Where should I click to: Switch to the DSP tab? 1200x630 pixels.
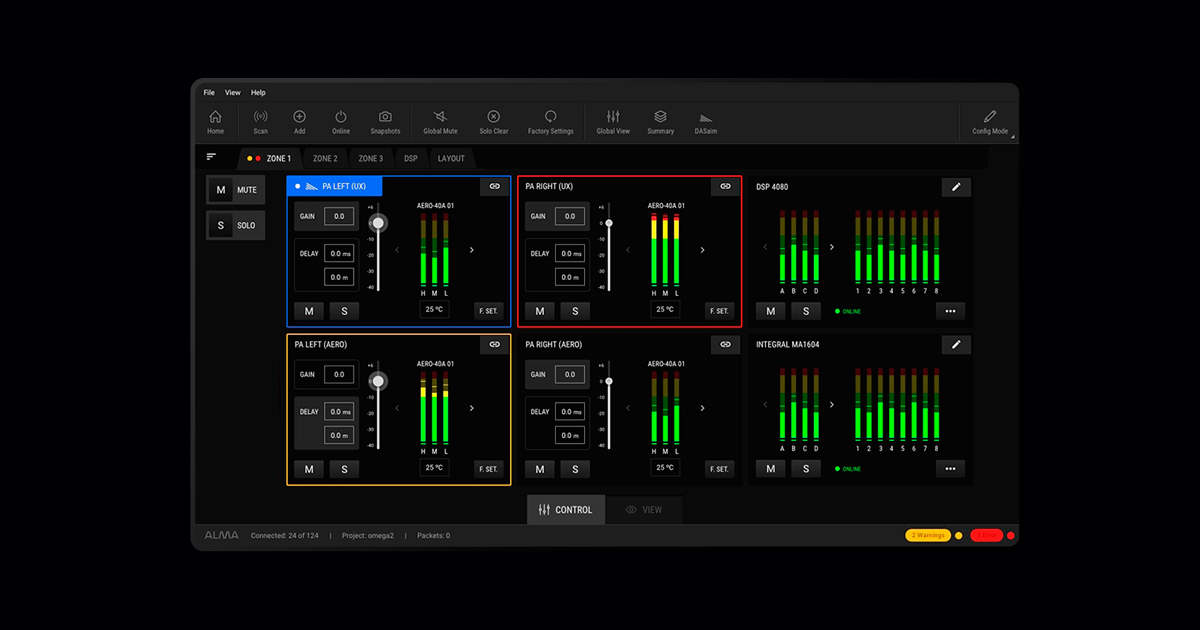(x=411, y=158)
